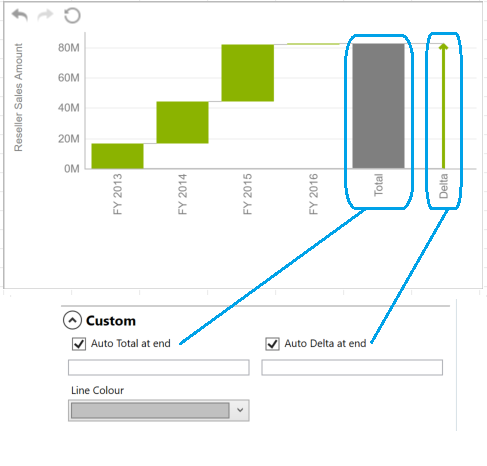Click the undo arrow icon
Viewport: 487px width, 466px height.
click(x=20, y=15)
